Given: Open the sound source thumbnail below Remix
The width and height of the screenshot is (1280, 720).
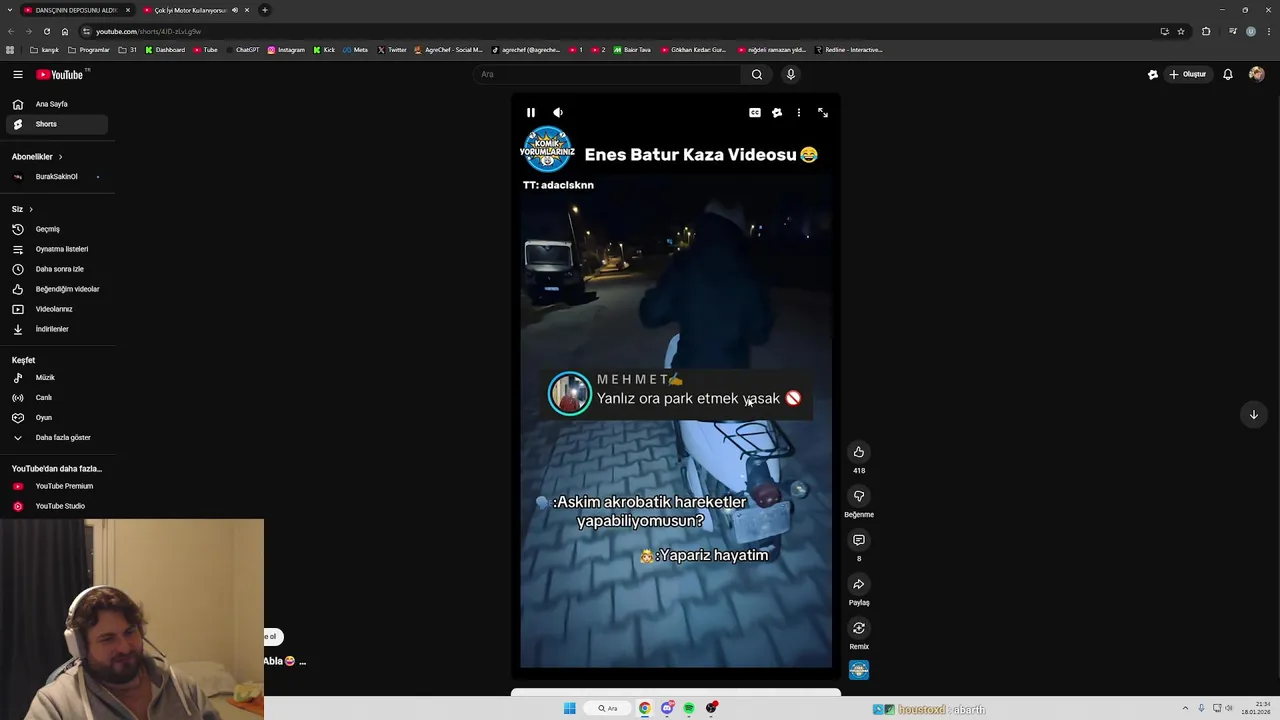Looking at the screenshot, I should [859, 670].
